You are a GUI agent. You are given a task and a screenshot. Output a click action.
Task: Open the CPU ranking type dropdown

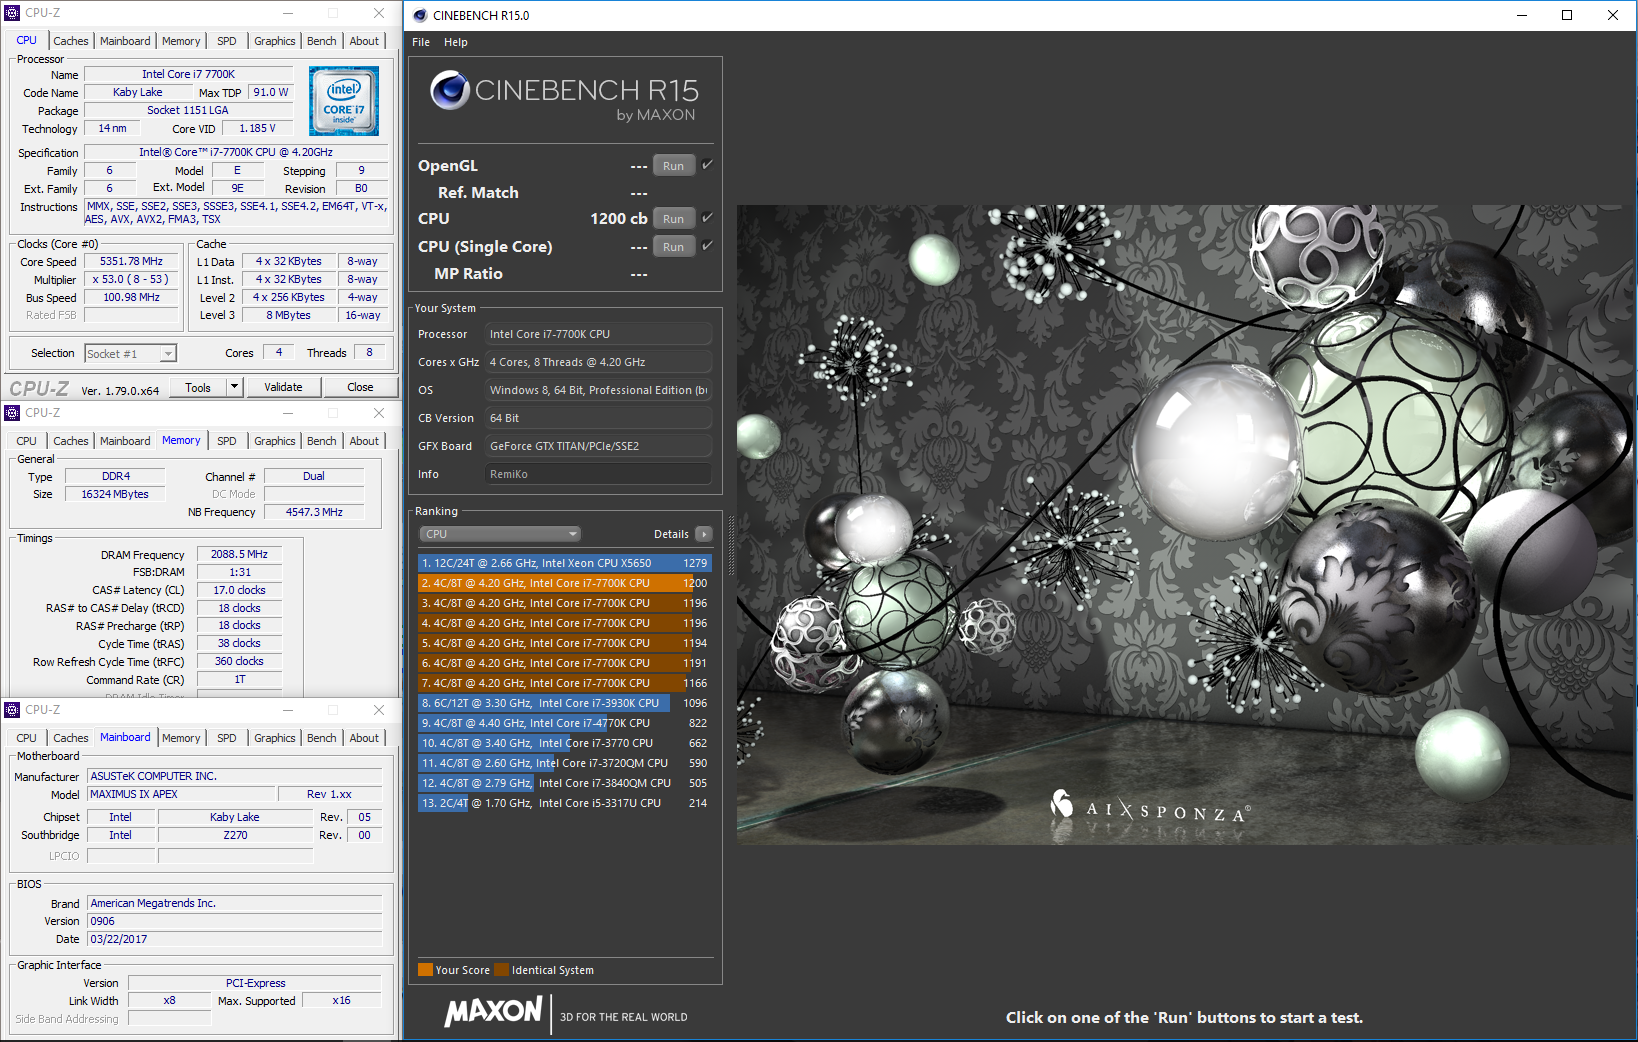(499, 534)
